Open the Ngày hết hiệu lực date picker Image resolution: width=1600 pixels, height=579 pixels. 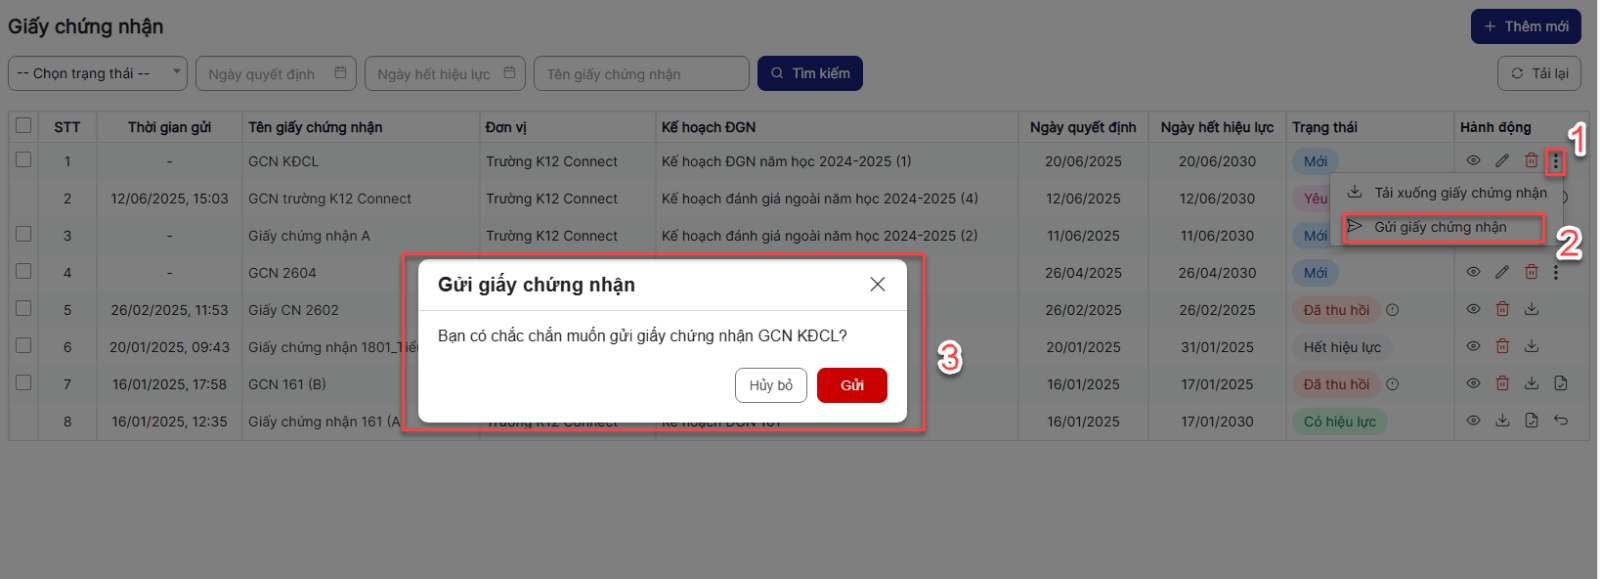point(445,74)
